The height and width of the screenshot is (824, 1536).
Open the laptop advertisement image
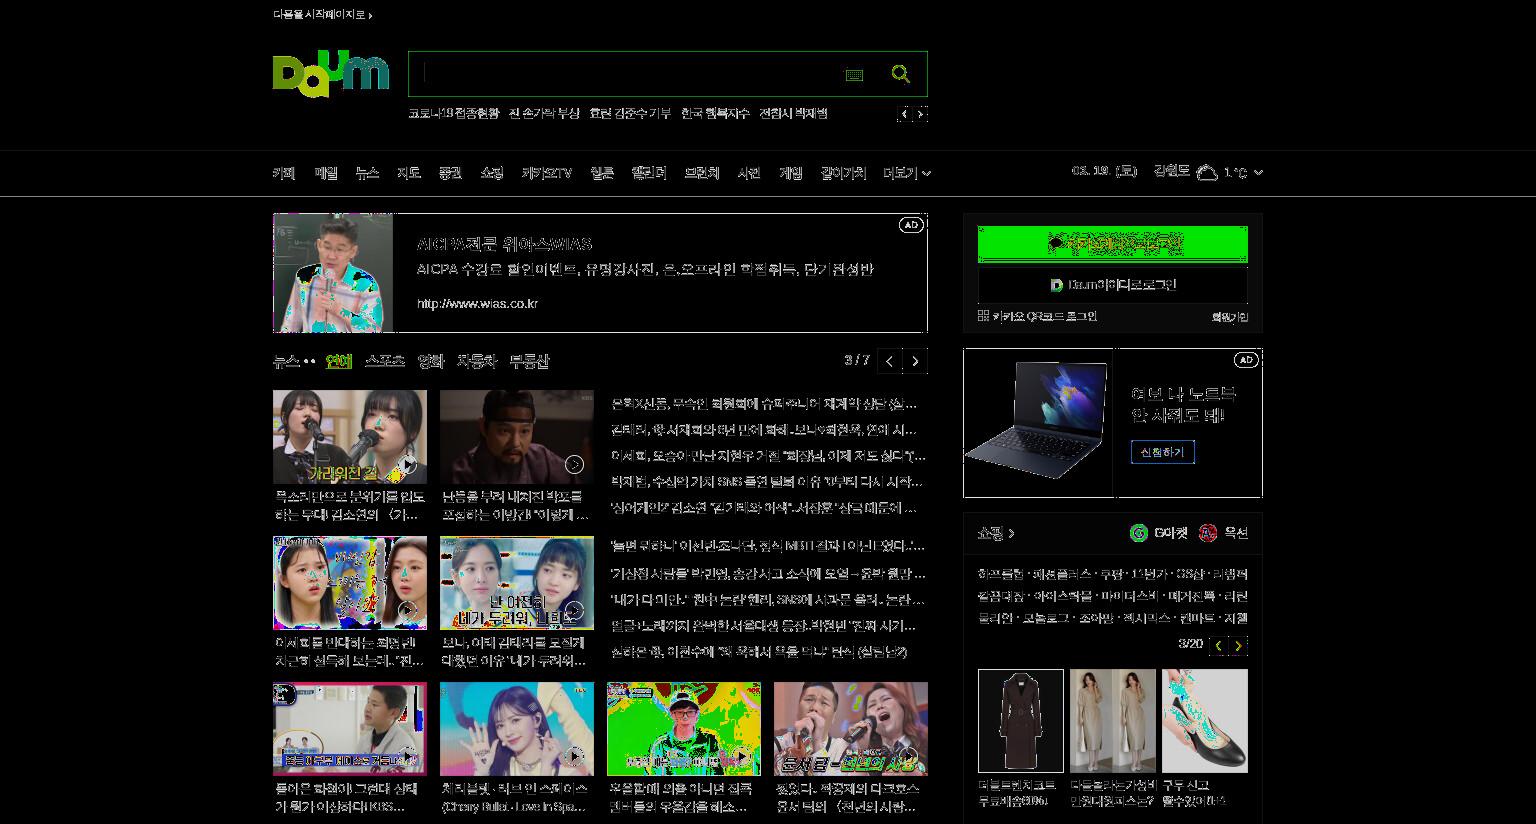point(1038,423)
